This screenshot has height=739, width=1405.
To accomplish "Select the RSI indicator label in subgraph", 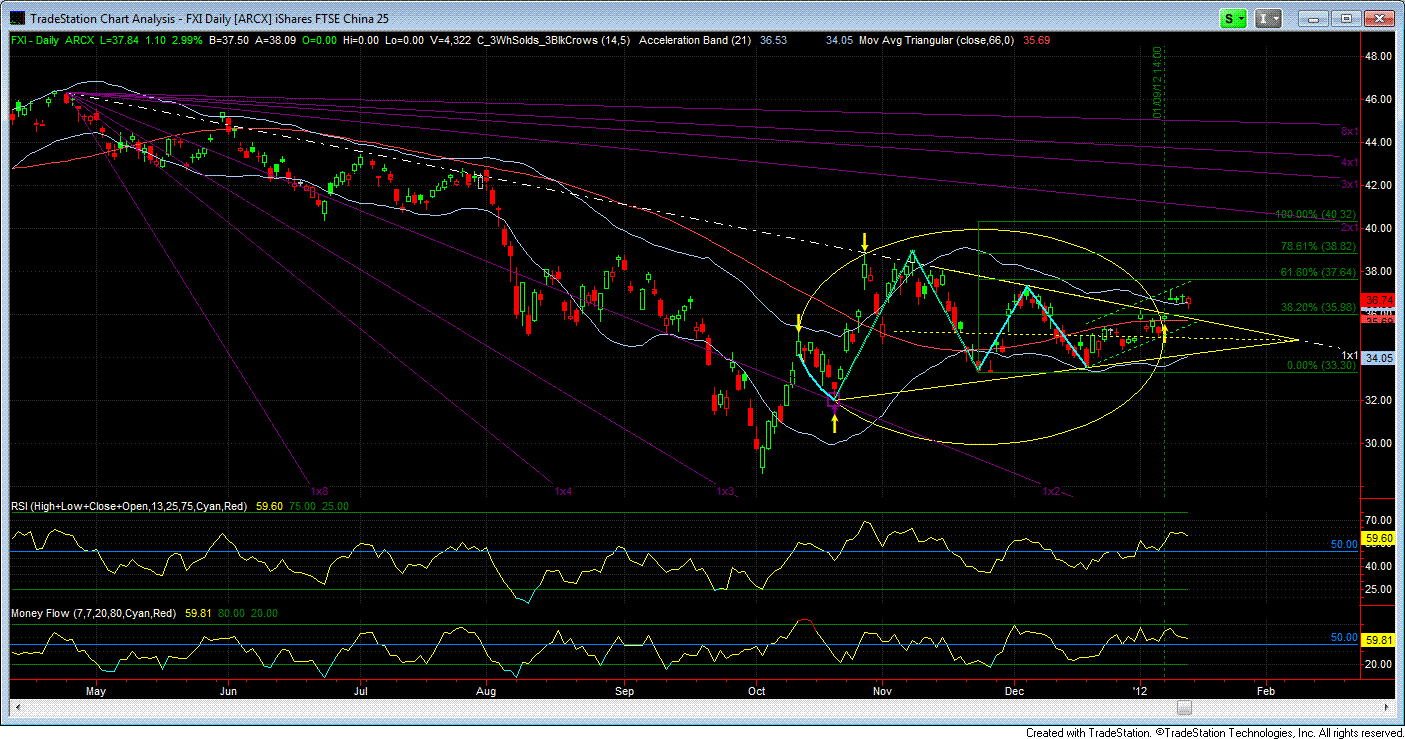I will click(130, 507).
